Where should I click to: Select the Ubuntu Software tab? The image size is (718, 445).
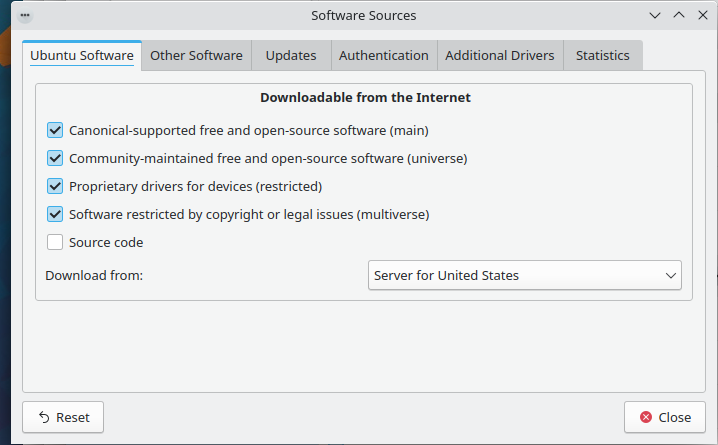[x=82, y=56]
